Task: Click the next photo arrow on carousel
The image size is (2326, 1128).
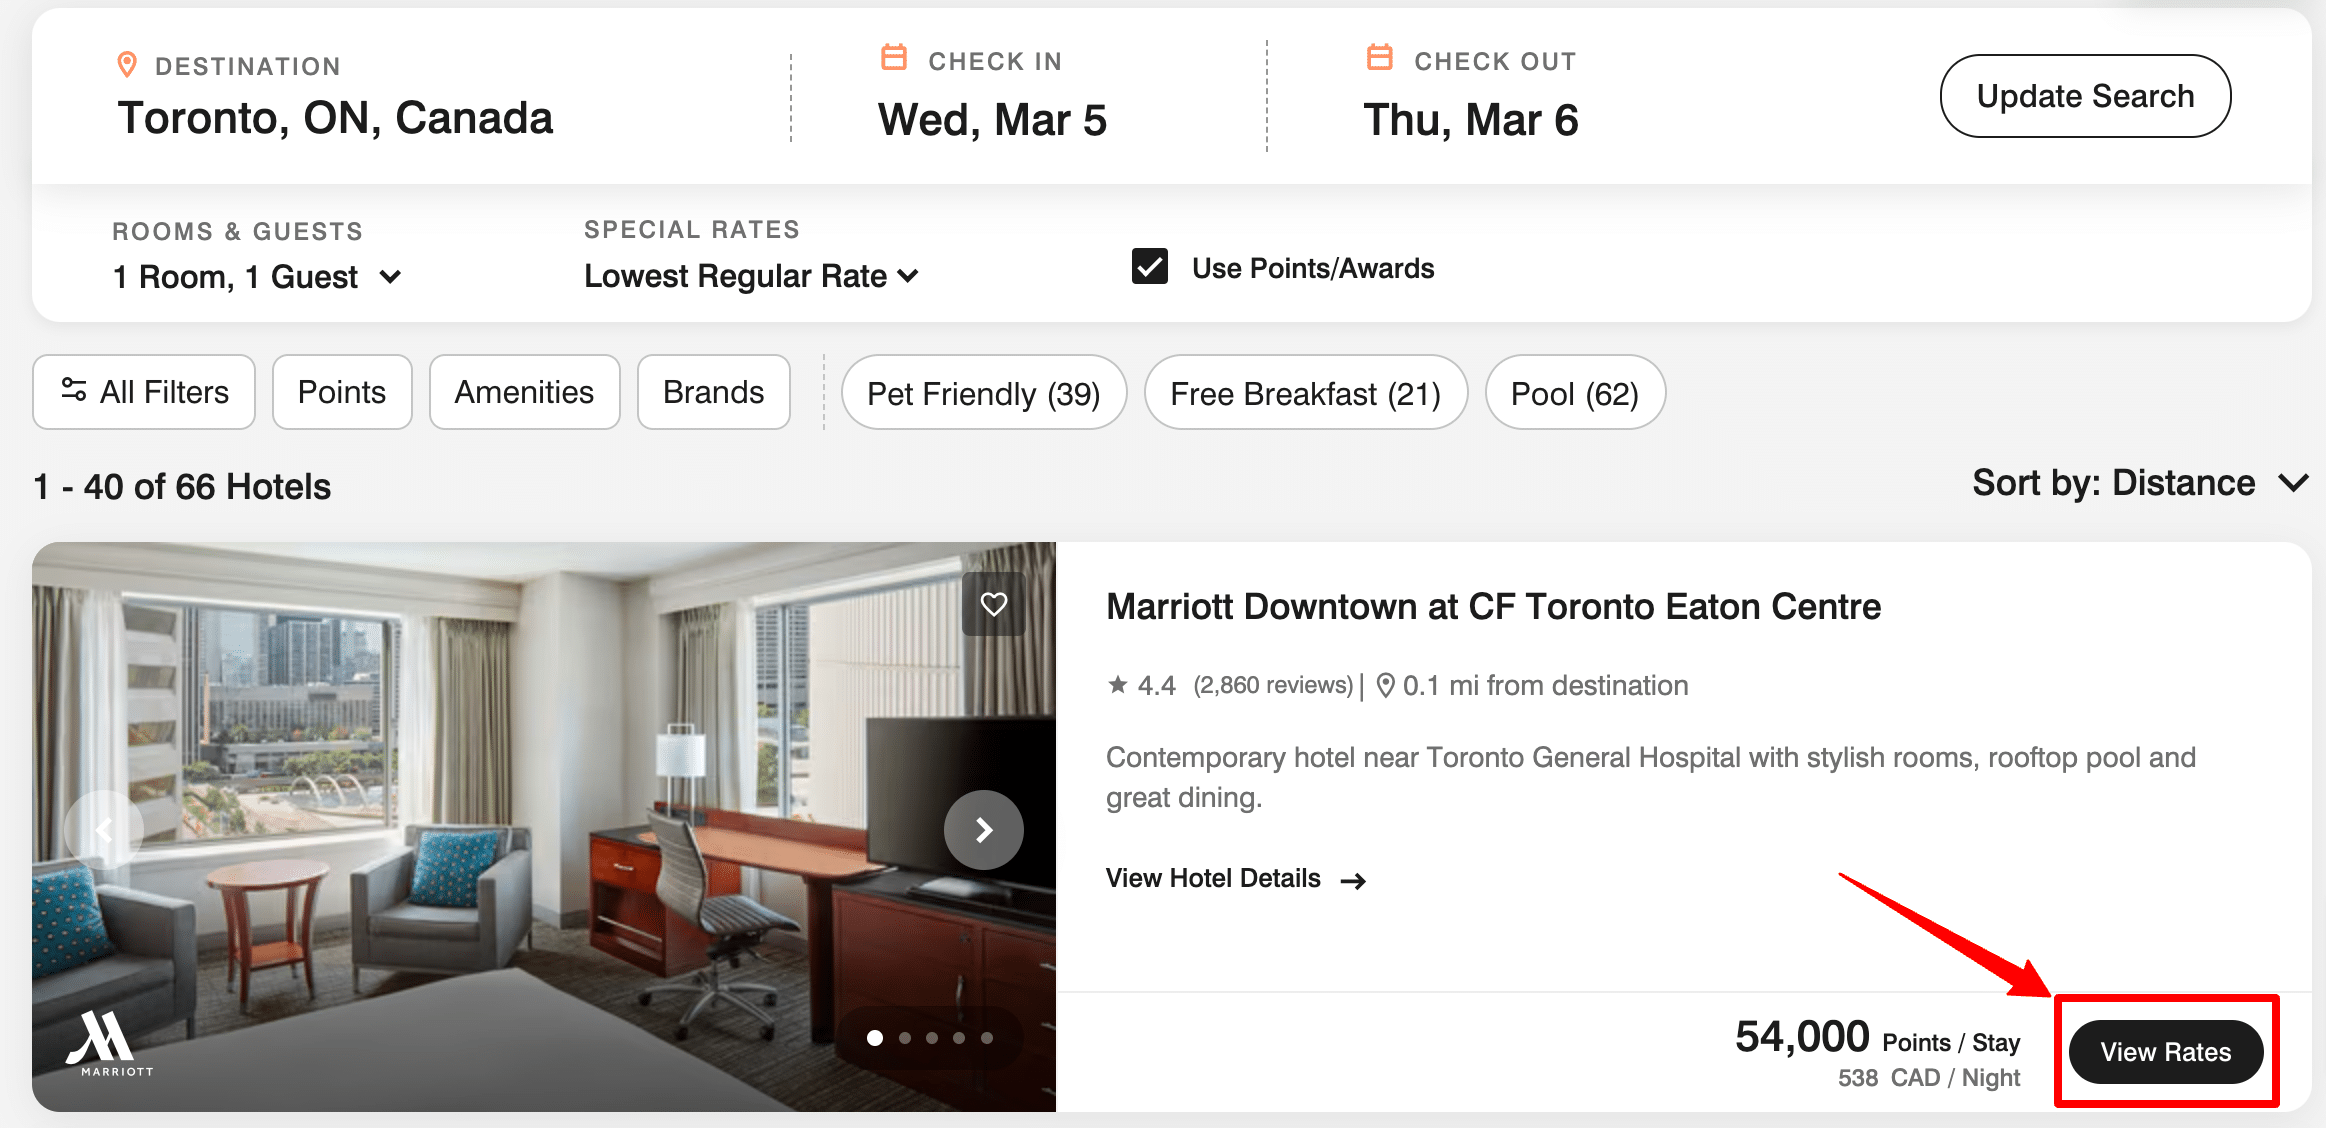Action: pyautogui.click(x=984, y=830)
